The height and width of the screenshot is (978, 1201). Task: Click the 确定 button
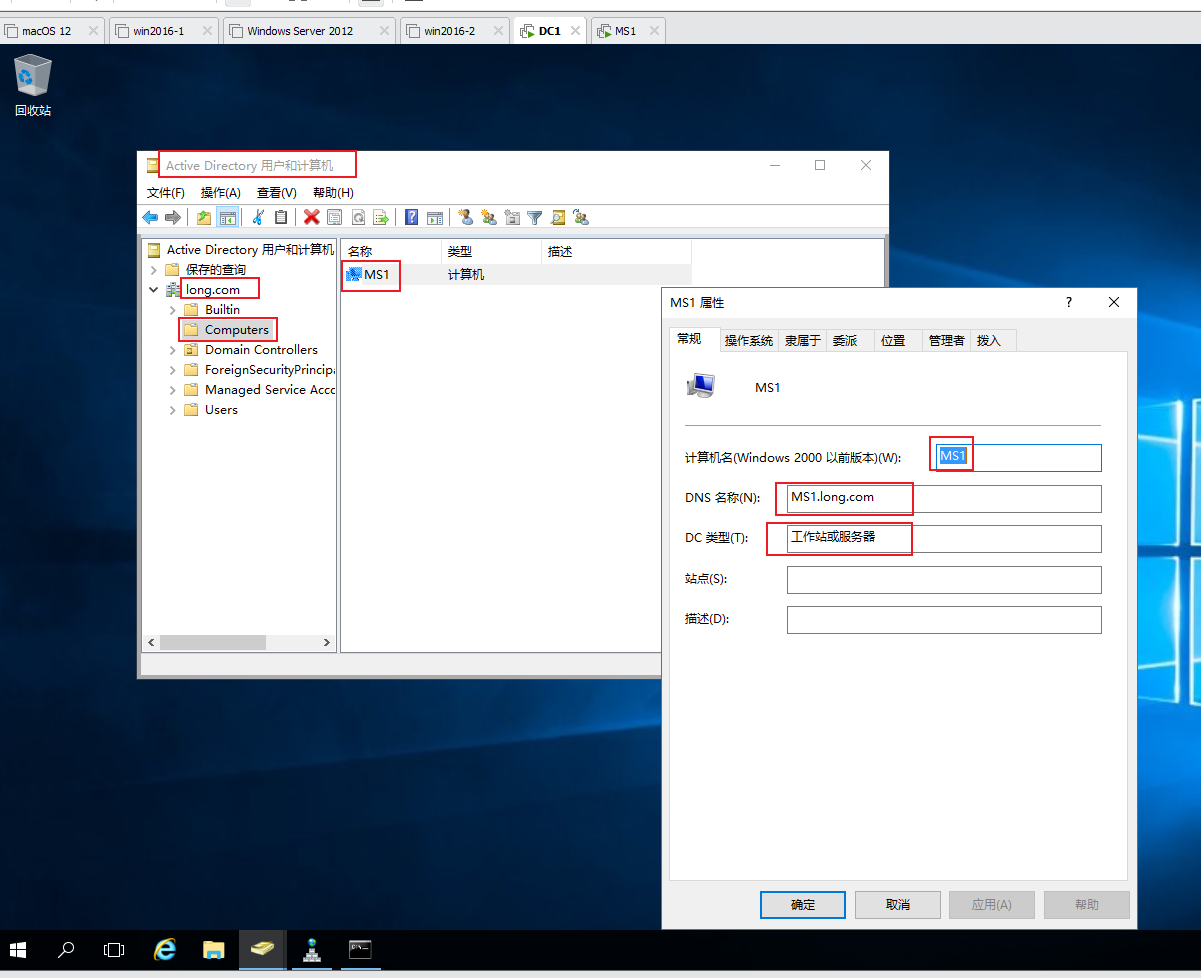803,904
